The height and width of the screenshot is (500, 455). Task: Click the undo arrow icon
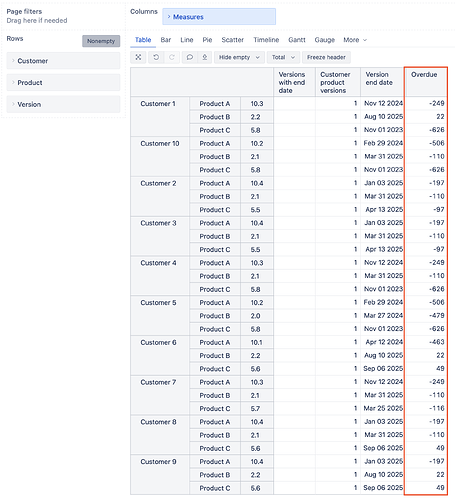click(x=156, y=57)
